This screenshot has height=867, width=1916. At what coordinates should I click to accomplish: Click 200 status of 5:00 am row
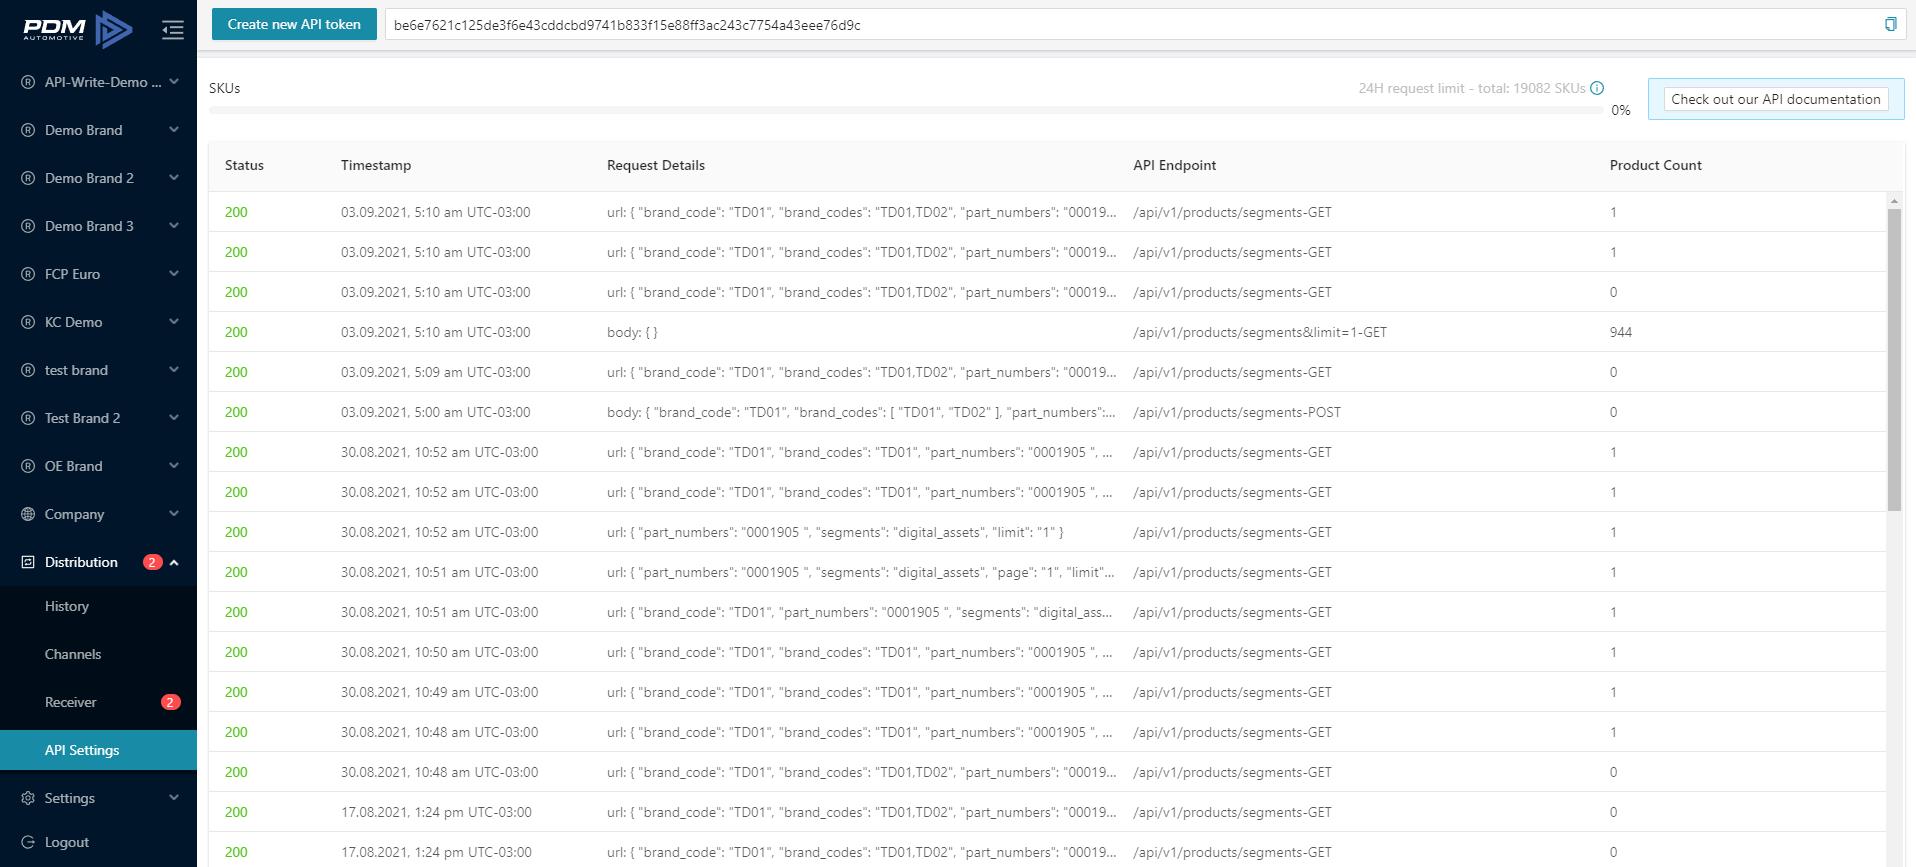[236, 412]
